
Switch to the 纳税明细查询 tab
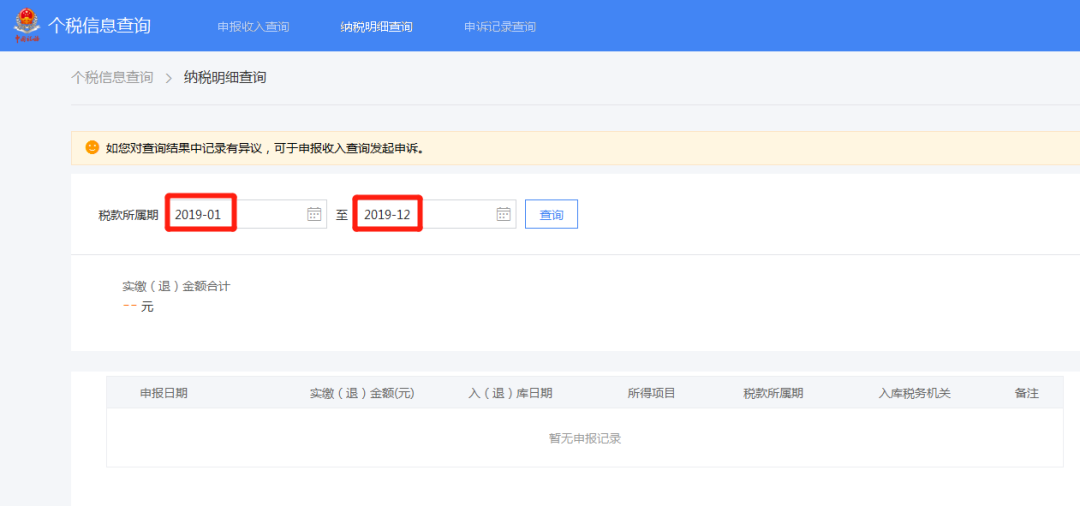[x=377, y=27]
